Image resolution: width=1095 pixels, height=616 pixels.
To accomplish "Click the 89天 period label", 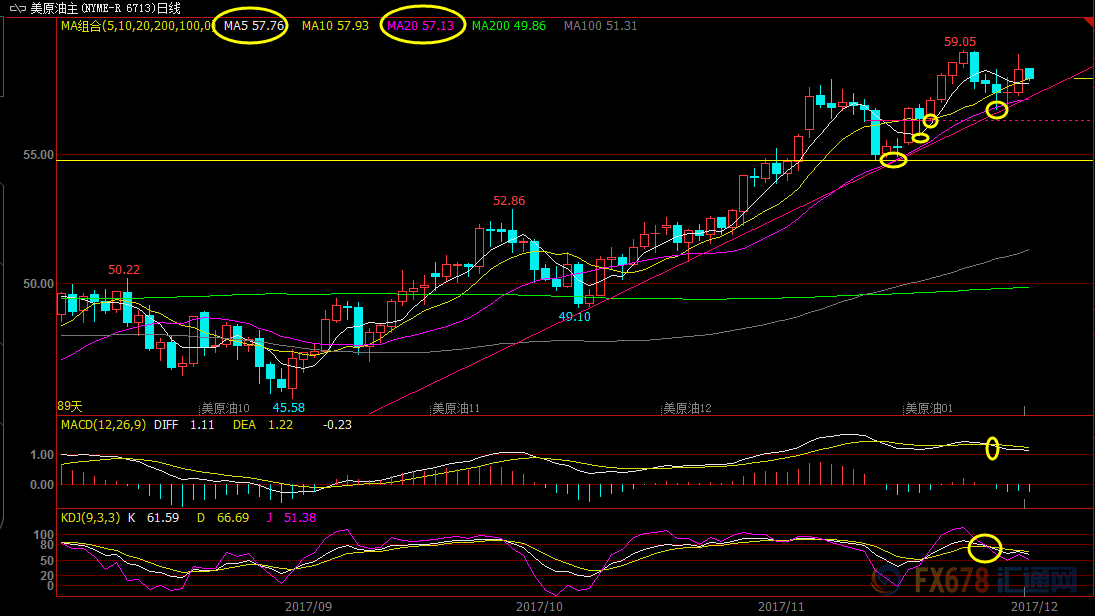I will pyautogui.click(x=70, y=406).
